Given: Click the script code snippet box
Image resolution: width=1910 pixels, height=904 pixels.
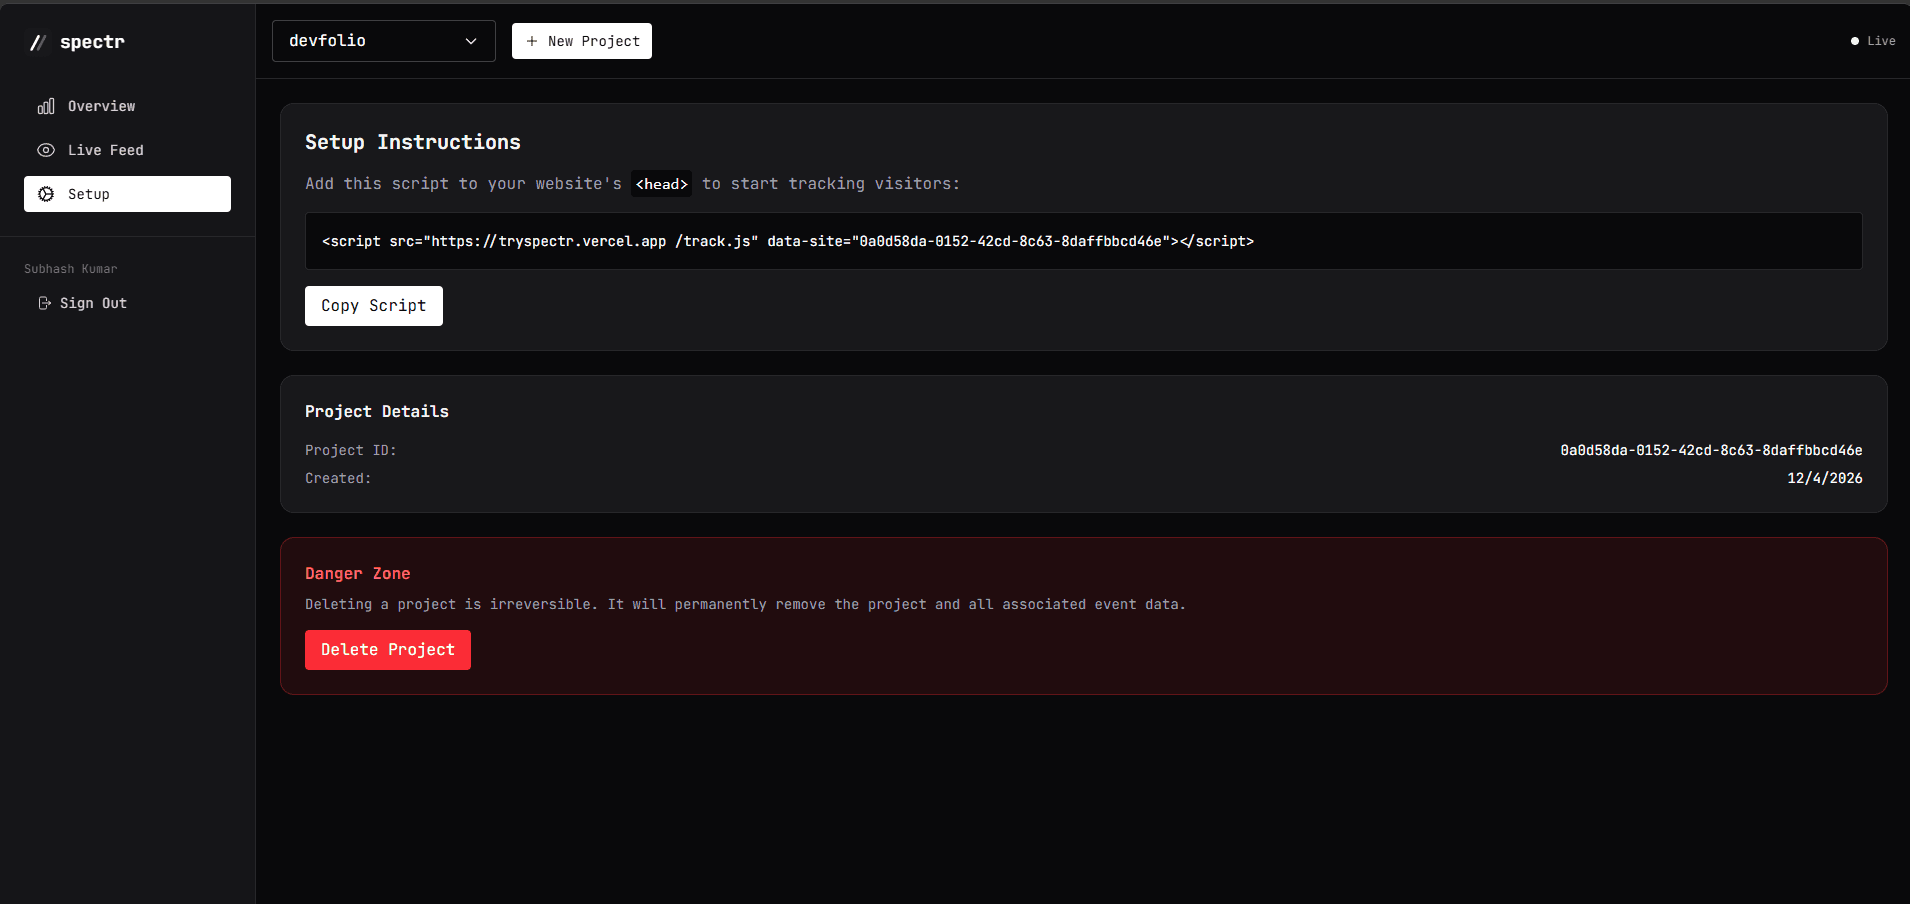Looking at the screenshot, I should coord(1084,241).
